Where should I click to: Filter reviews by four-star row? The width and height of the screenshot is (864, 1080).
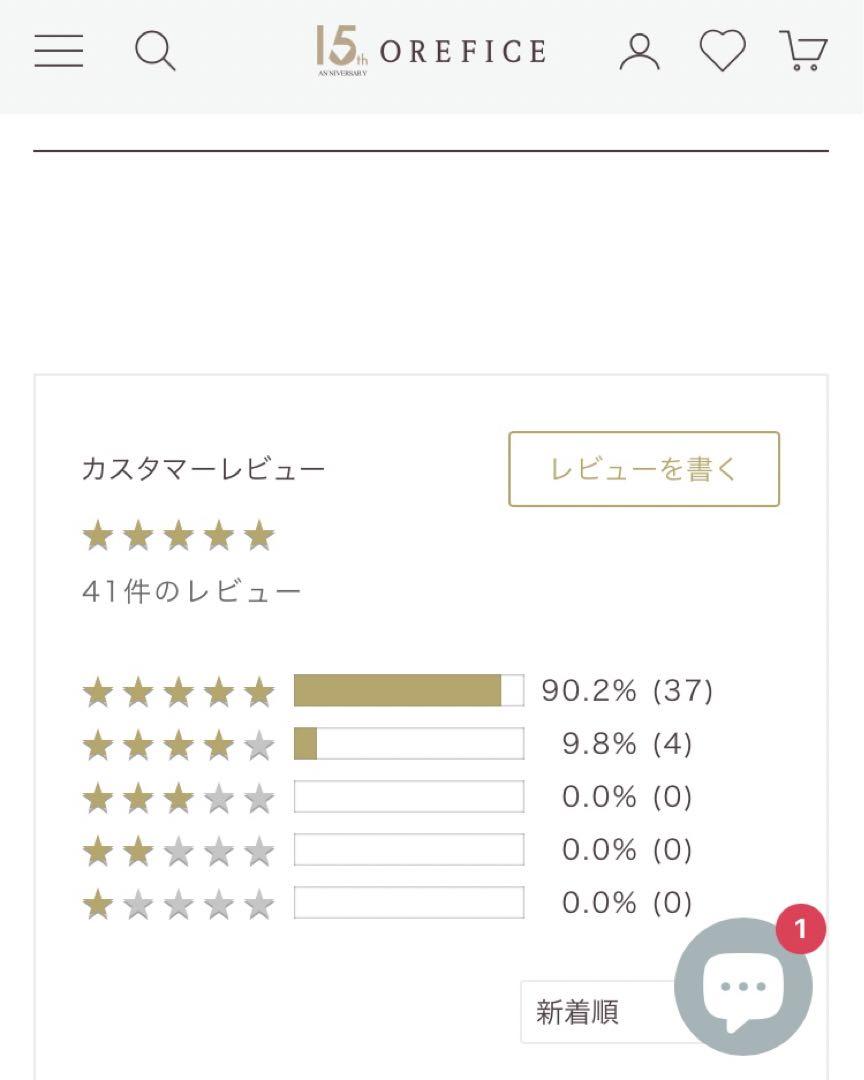(x=387, y=744)
